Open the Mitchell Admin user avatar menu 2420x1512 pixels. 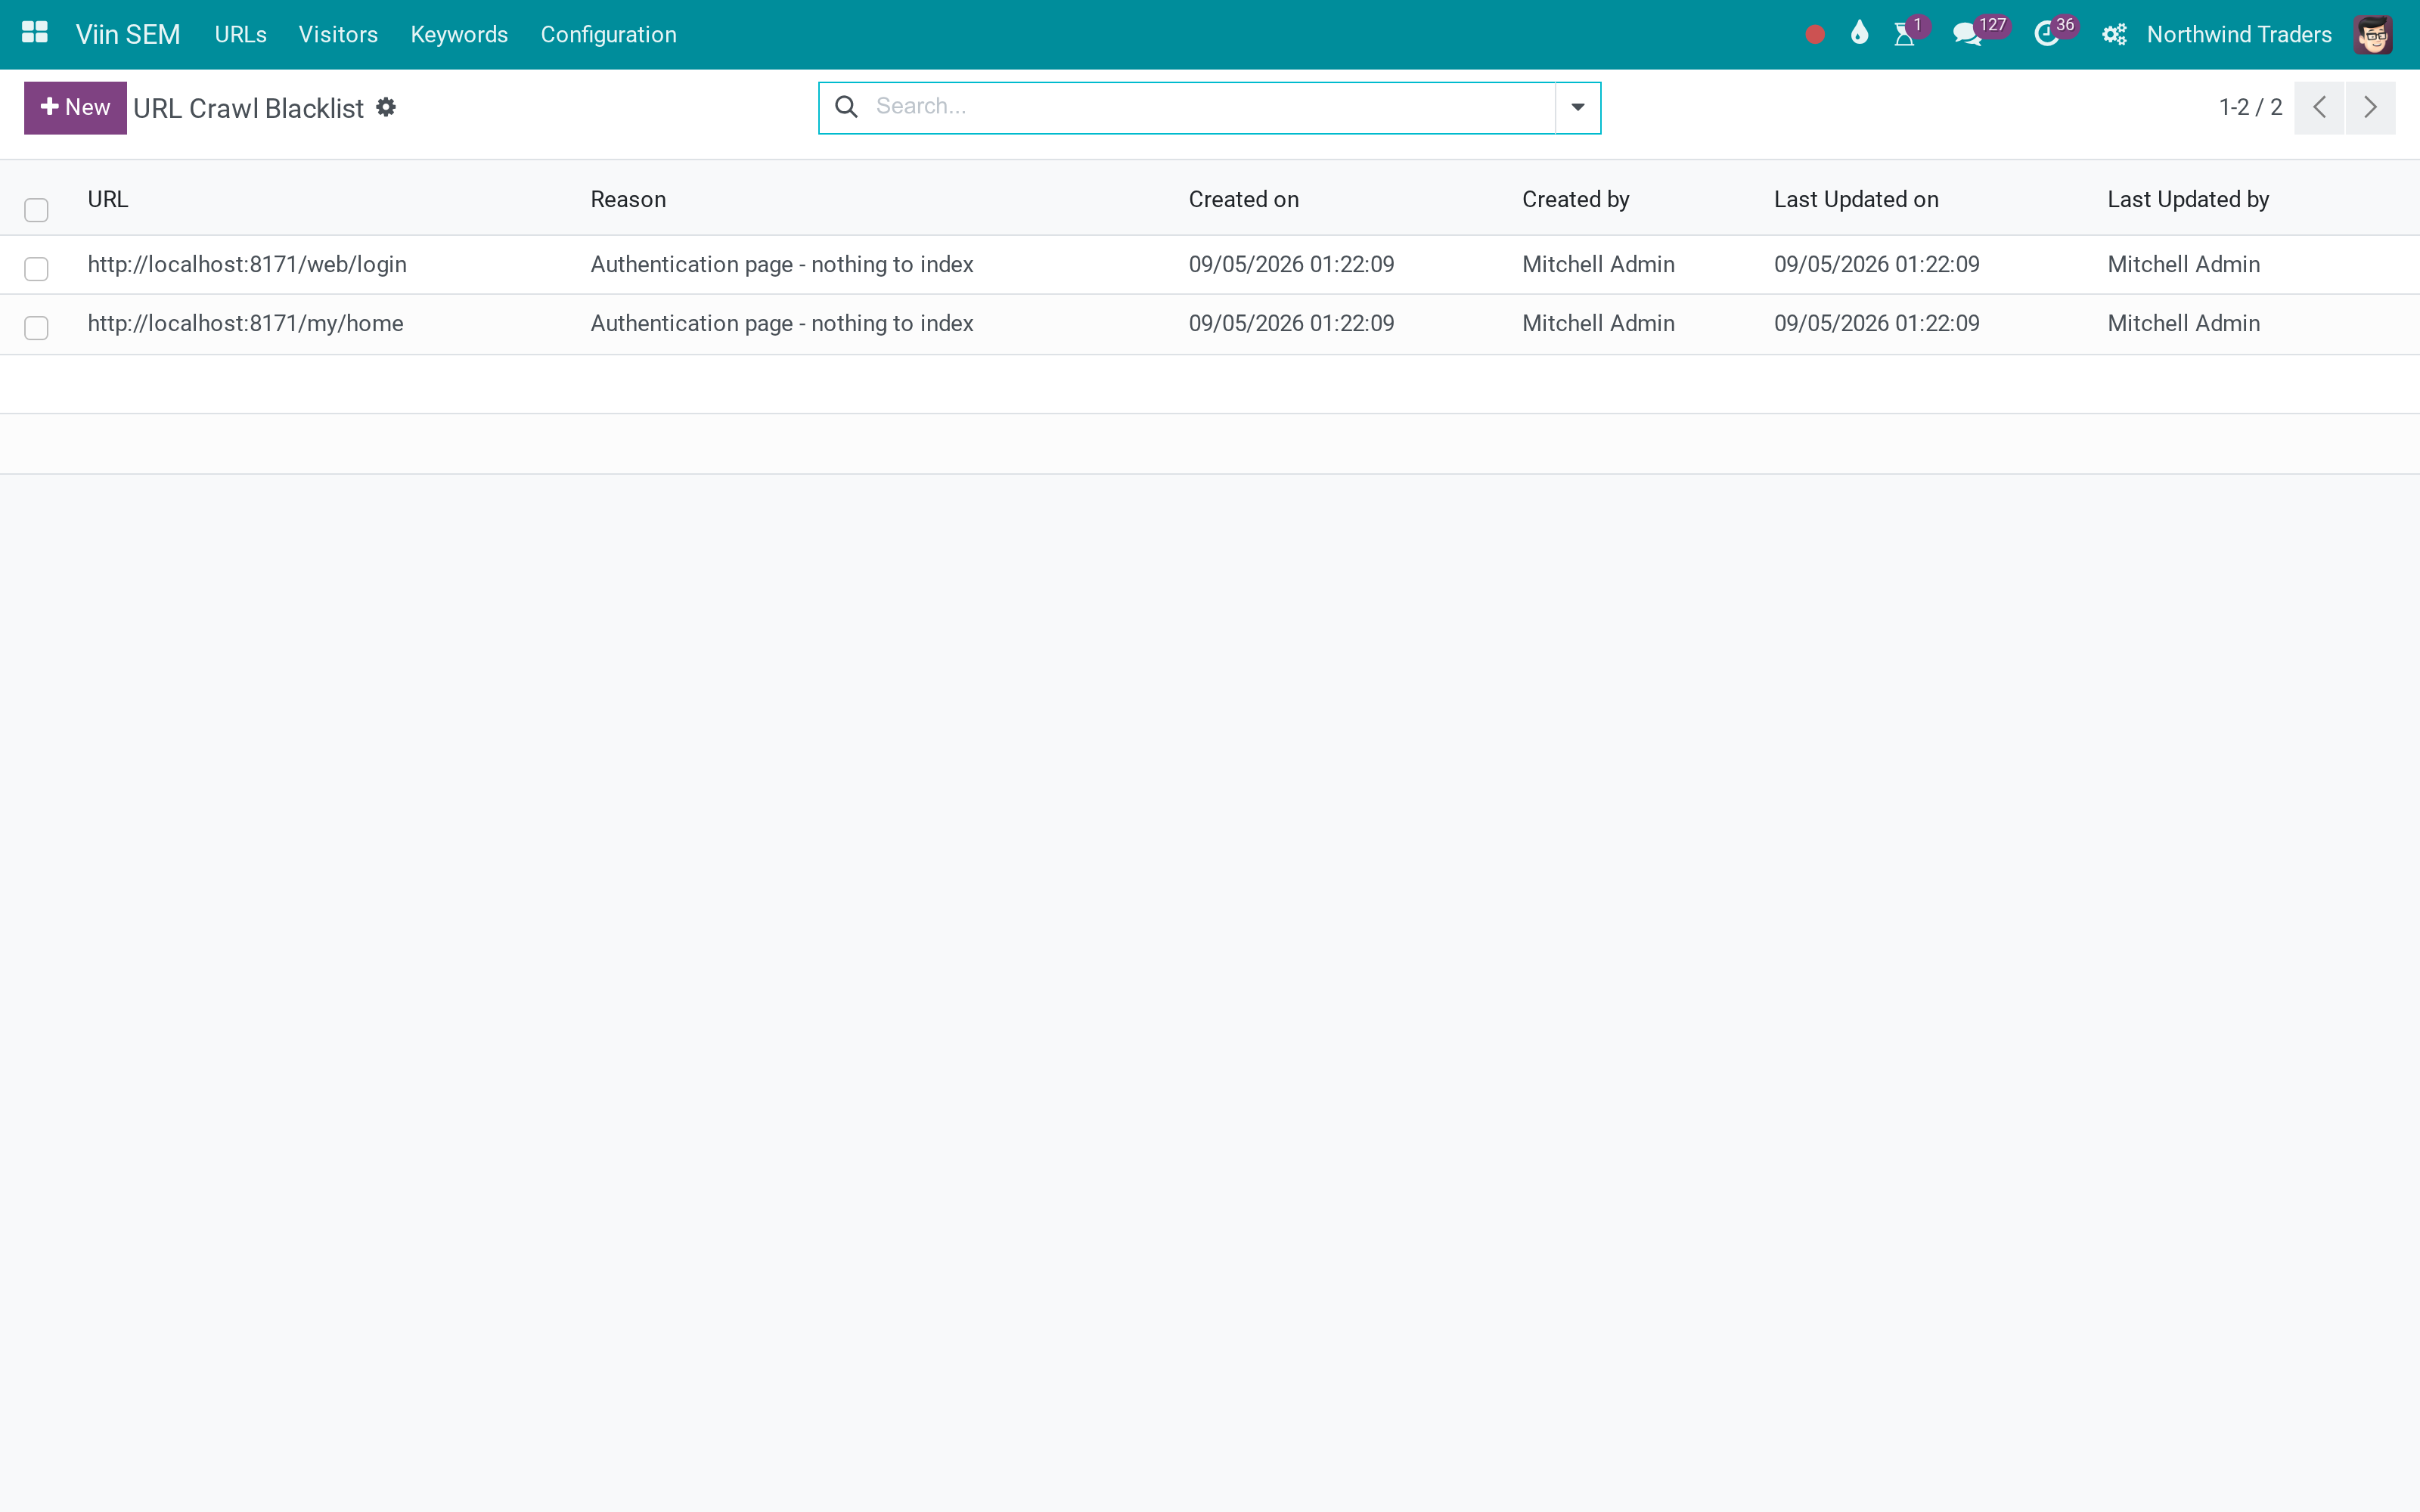(x=2372, y=35)
